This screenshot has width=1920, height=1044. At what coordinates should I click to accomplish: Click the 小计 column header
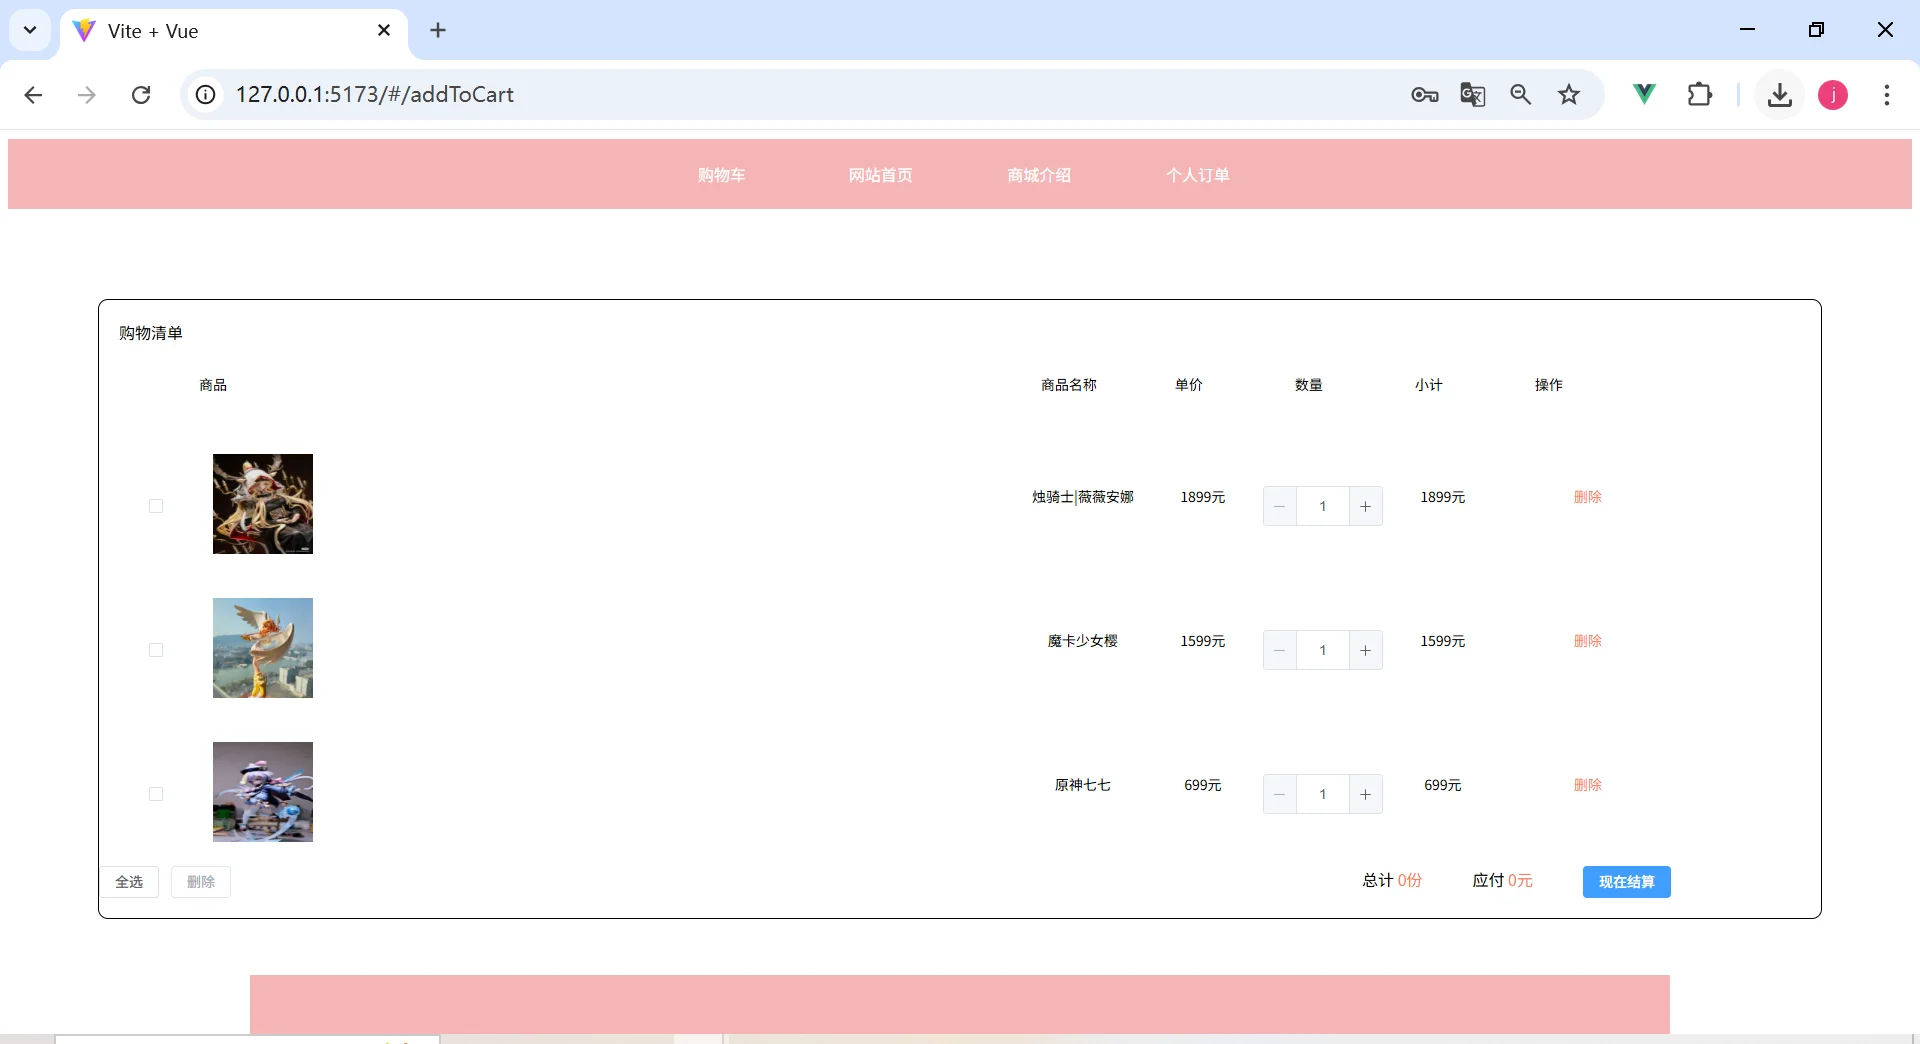point(1429,385)
